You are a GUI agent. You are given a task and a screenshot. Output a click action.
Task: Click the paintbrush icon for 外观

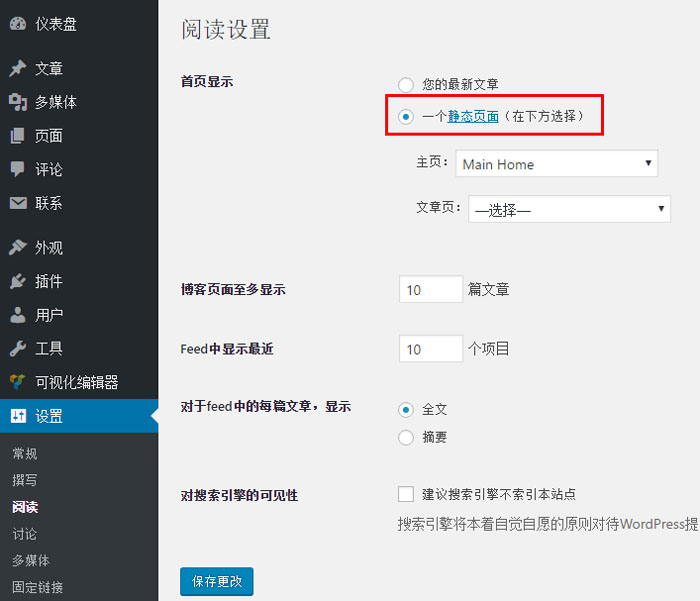18,248
